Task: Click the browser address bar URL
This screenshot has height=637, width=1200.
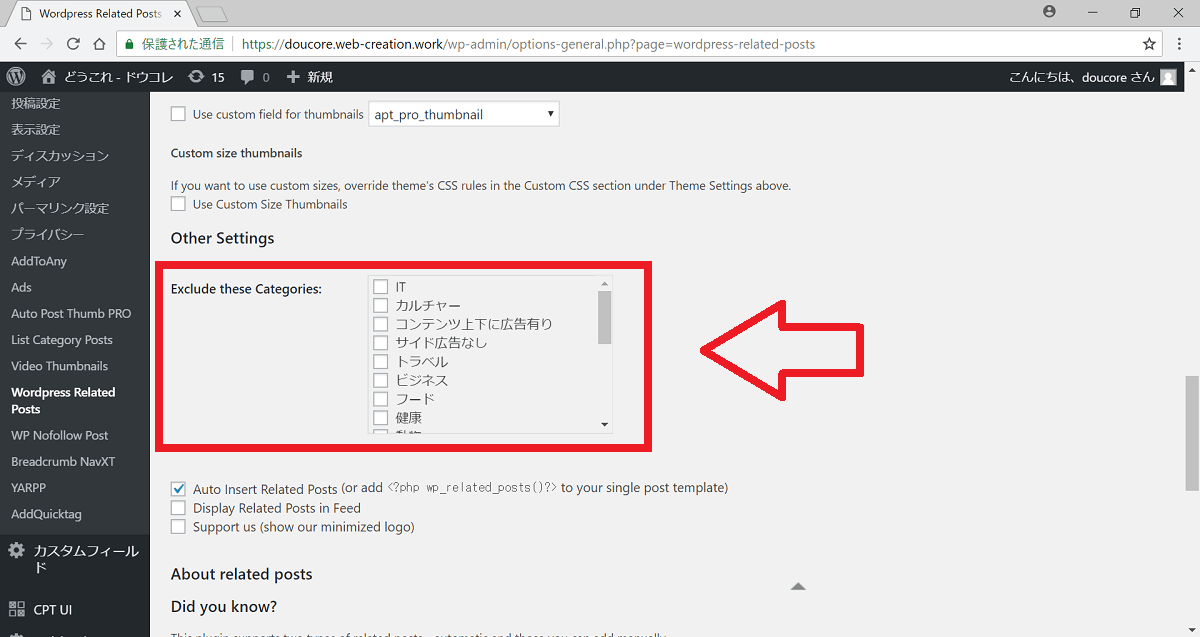Action: [528, 44]
